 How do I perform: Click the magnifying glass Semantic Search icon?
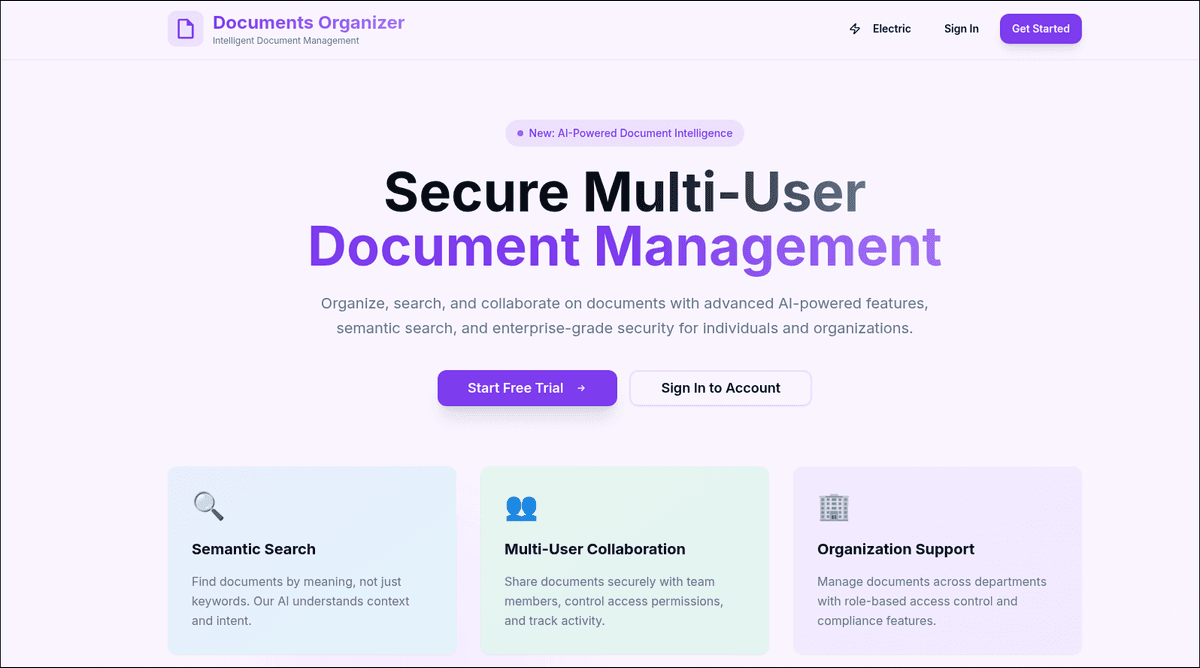[x=208, y=505]
